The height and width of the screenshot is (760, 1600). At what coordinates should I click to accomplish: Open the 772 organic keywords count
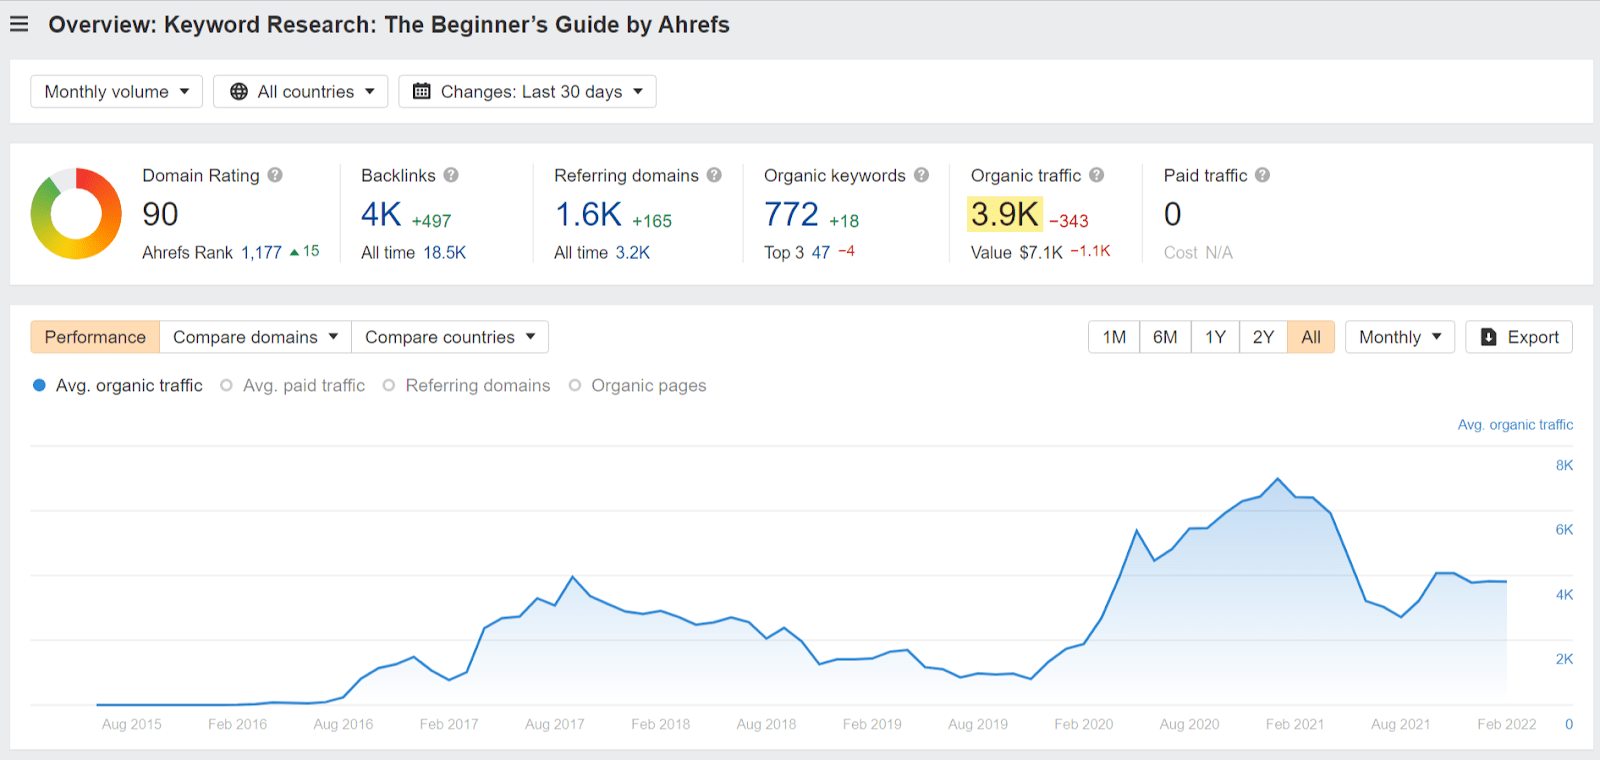791,214
